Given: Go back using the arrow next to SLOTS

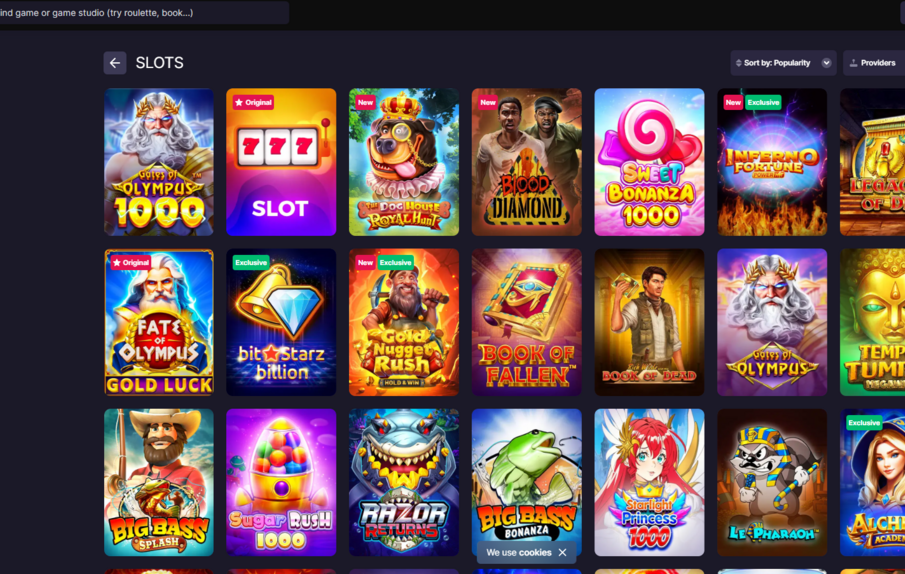Looking at the screenshot, I should 115,63.
